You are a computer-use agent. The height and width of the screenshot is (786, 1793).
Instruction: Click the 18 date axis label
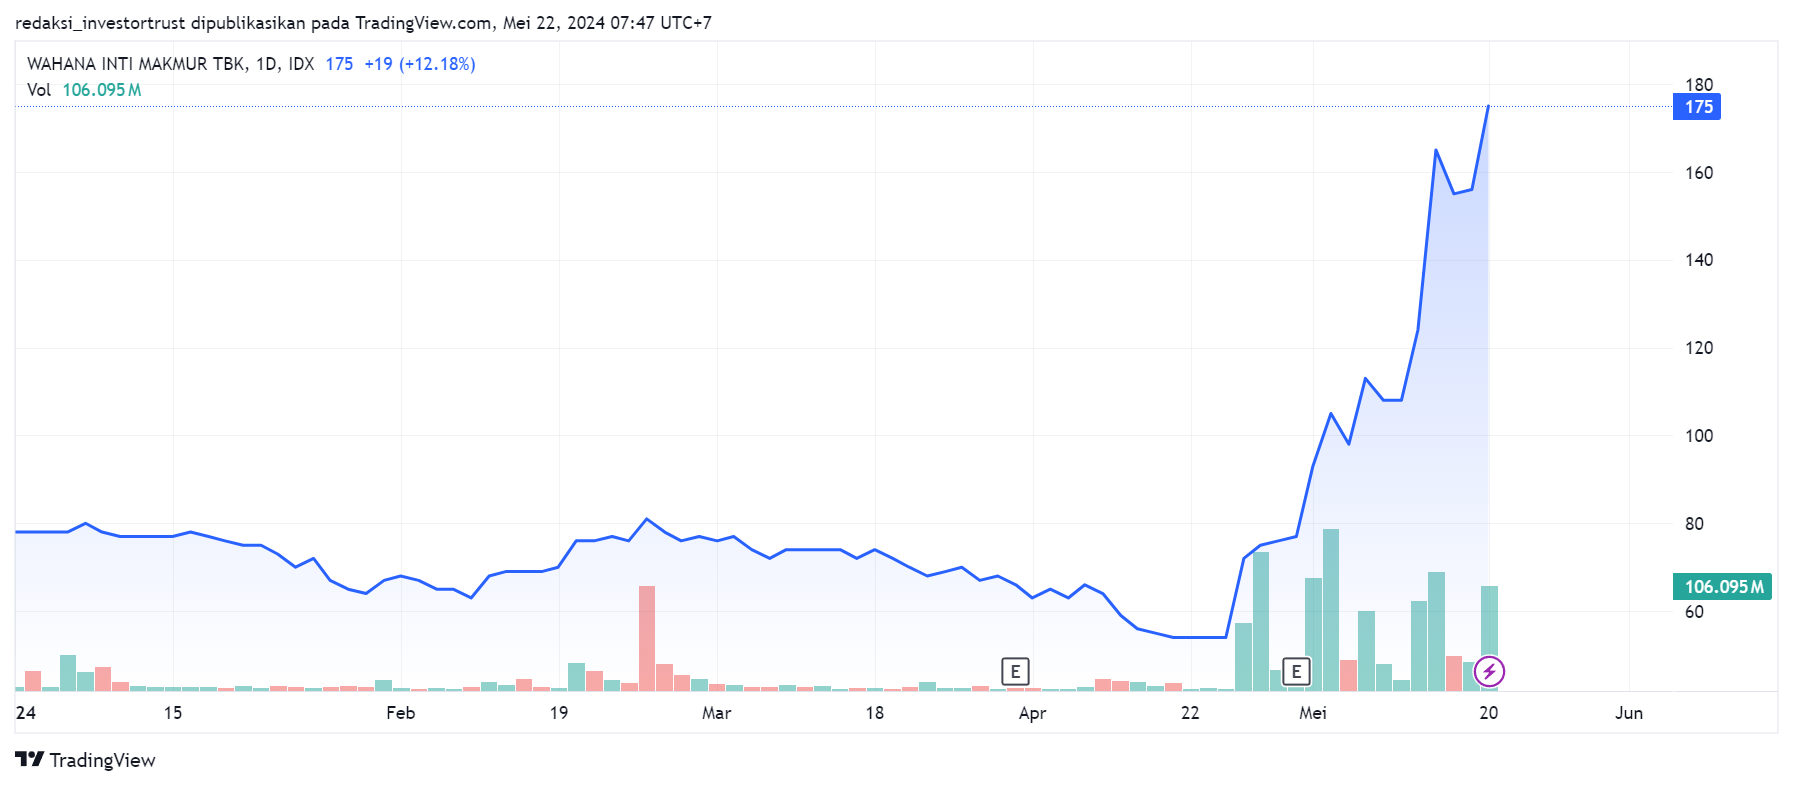(x=875, y=713)
